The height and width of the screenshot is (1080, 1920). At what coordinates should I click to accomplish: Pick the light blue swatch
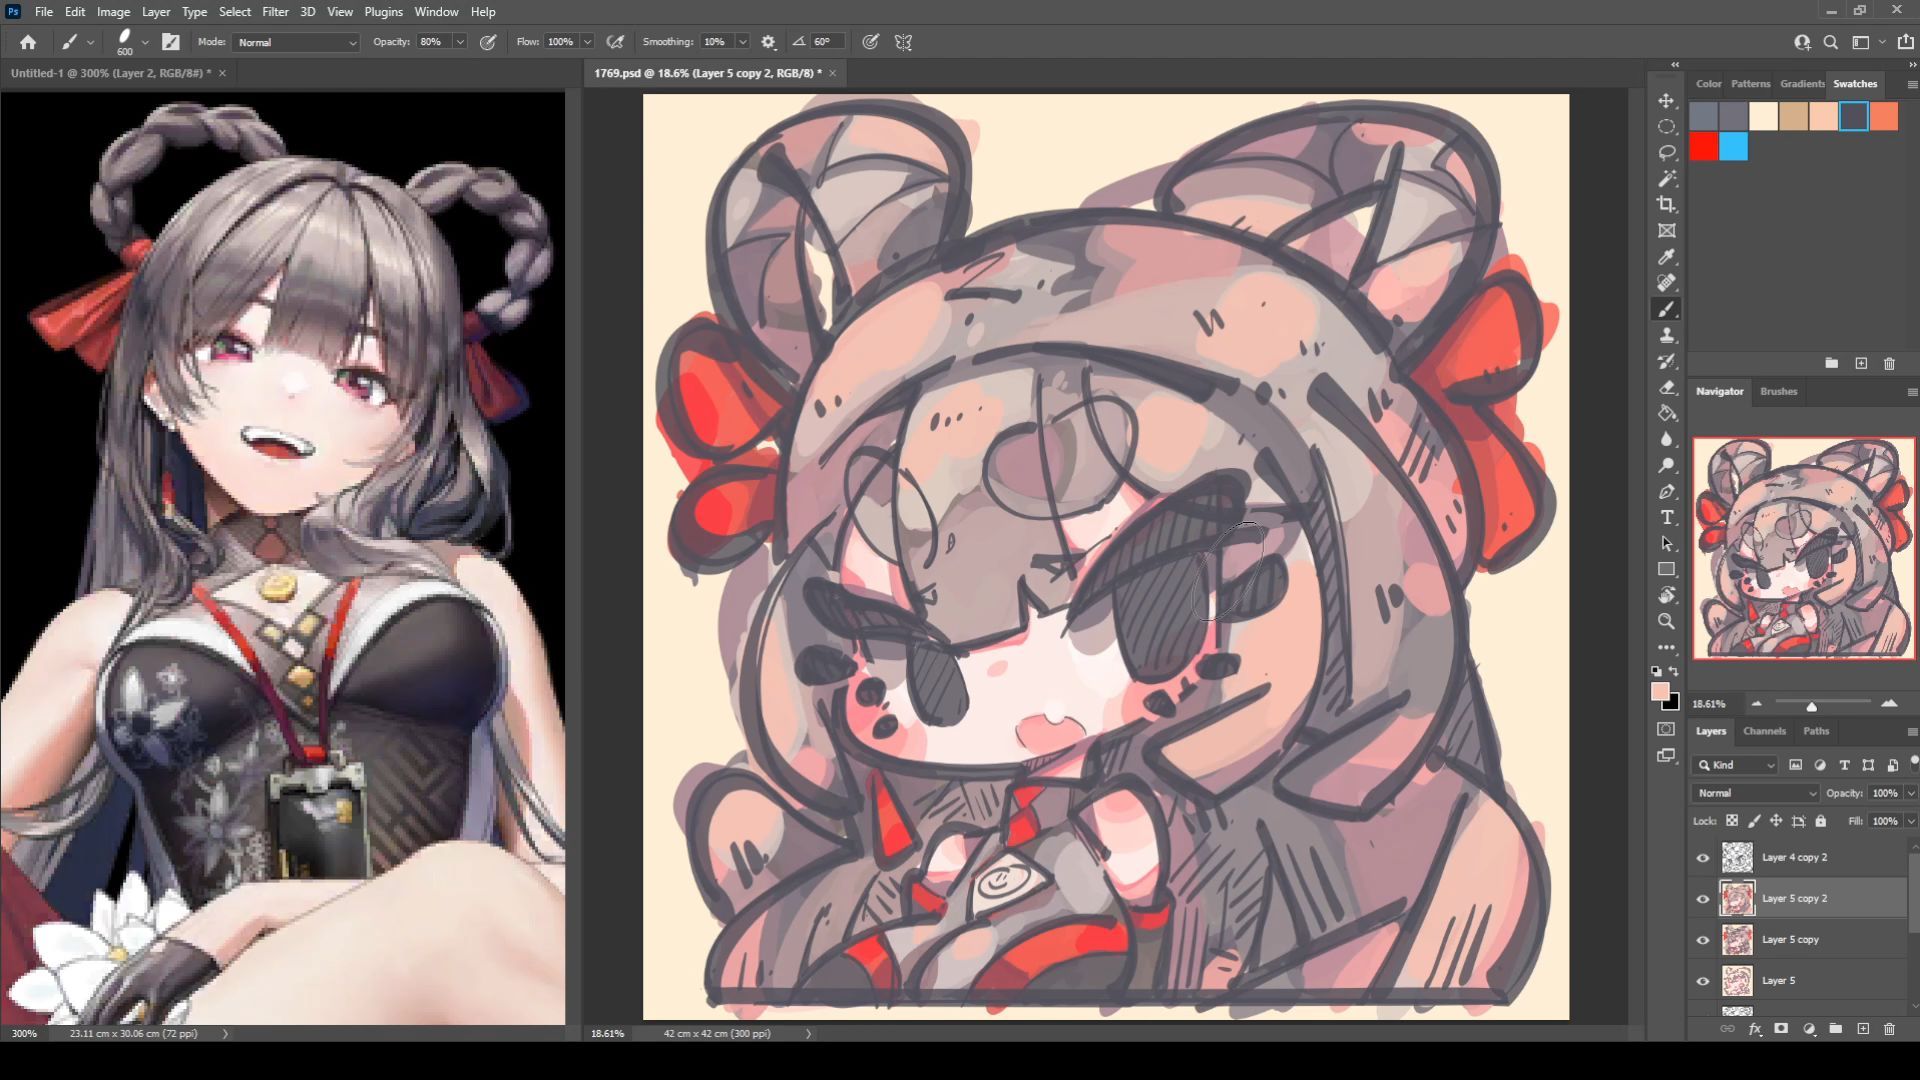[x=1734, y=147]
